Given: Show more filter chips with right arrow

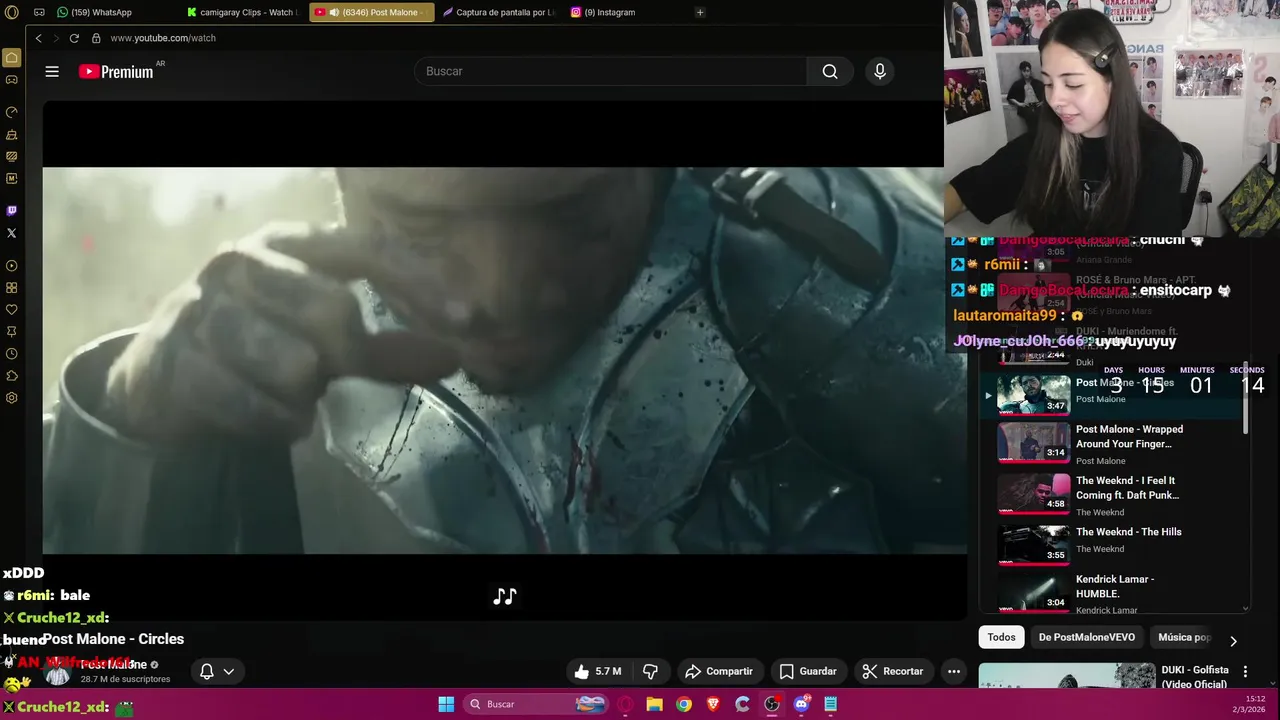Looking at the screenshot, I should [x=1233, y=641].
